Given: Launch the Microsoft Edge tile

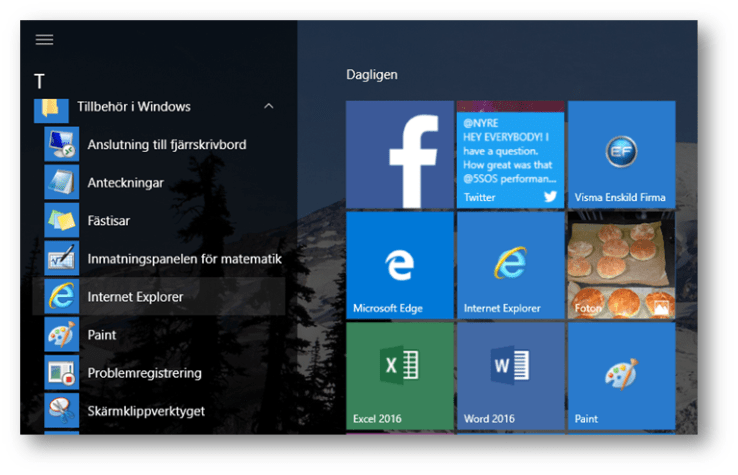Looking at the screenshot, I should pos(400,265).
